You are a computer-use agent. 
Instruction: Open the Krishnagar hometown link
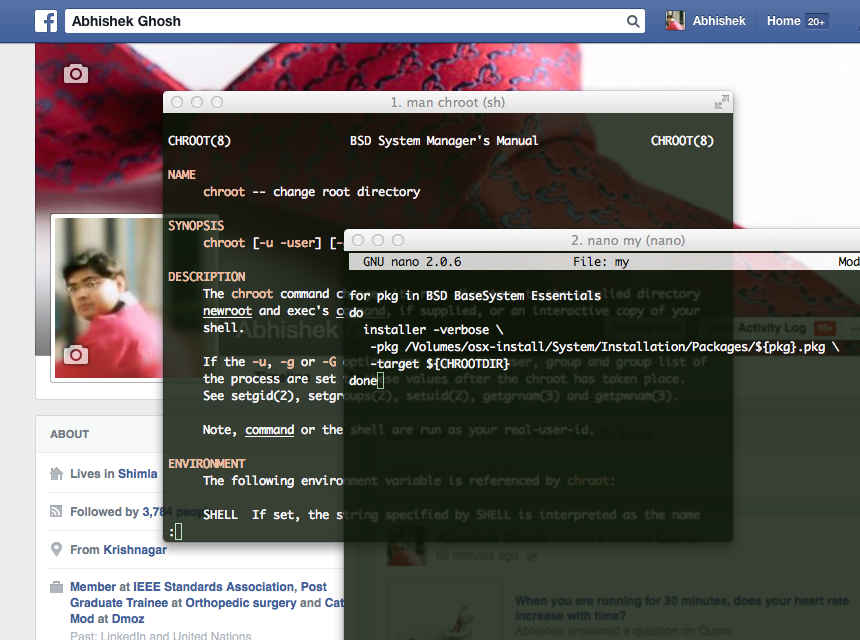coord(134,550)
